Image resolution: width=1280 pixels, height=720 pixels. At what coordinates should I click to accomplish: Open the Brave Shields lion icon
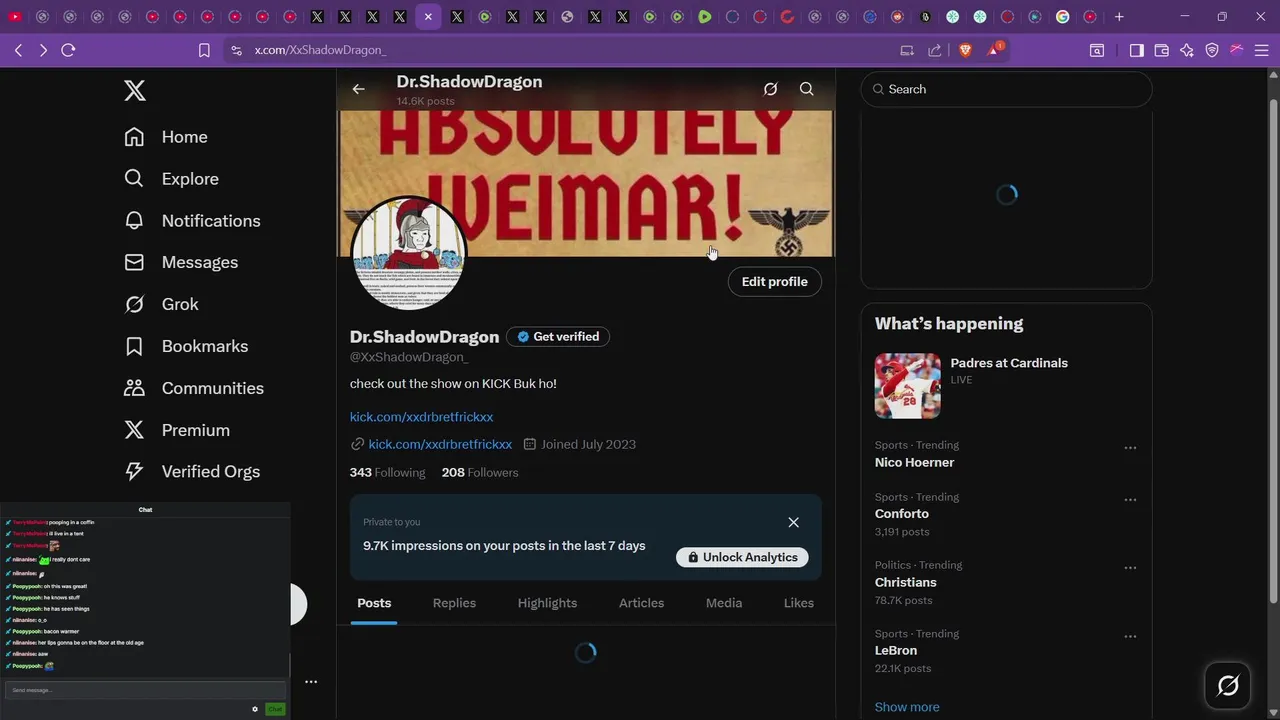point(965,50)
